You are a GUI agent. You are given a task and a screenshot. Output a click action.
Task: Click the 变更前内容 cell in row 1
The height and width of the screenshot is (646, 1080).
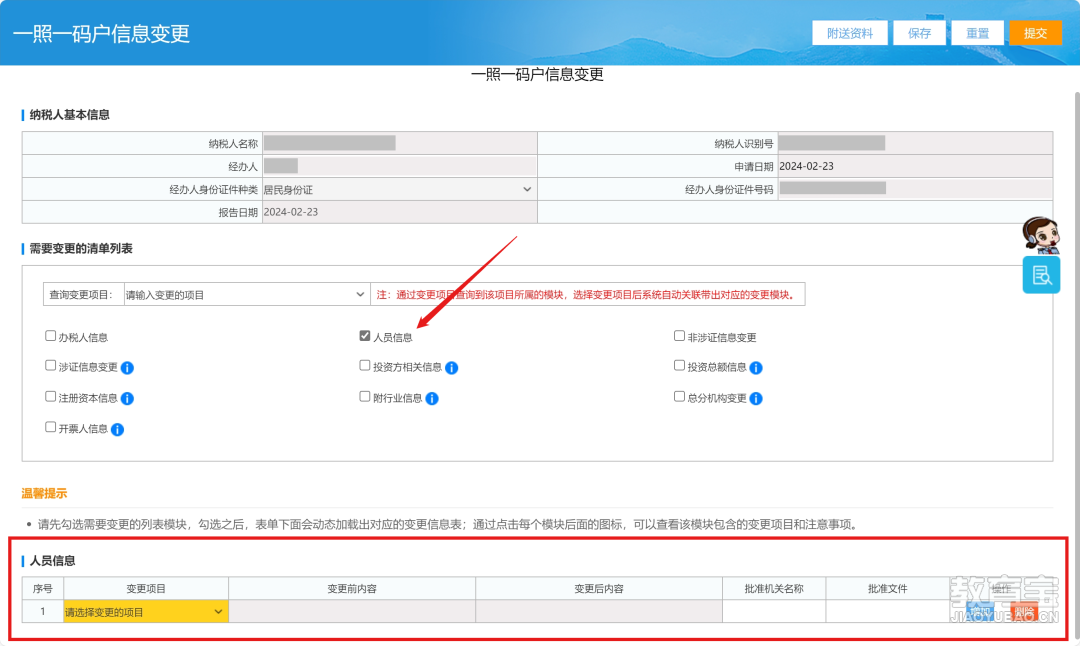pos(352,612)
